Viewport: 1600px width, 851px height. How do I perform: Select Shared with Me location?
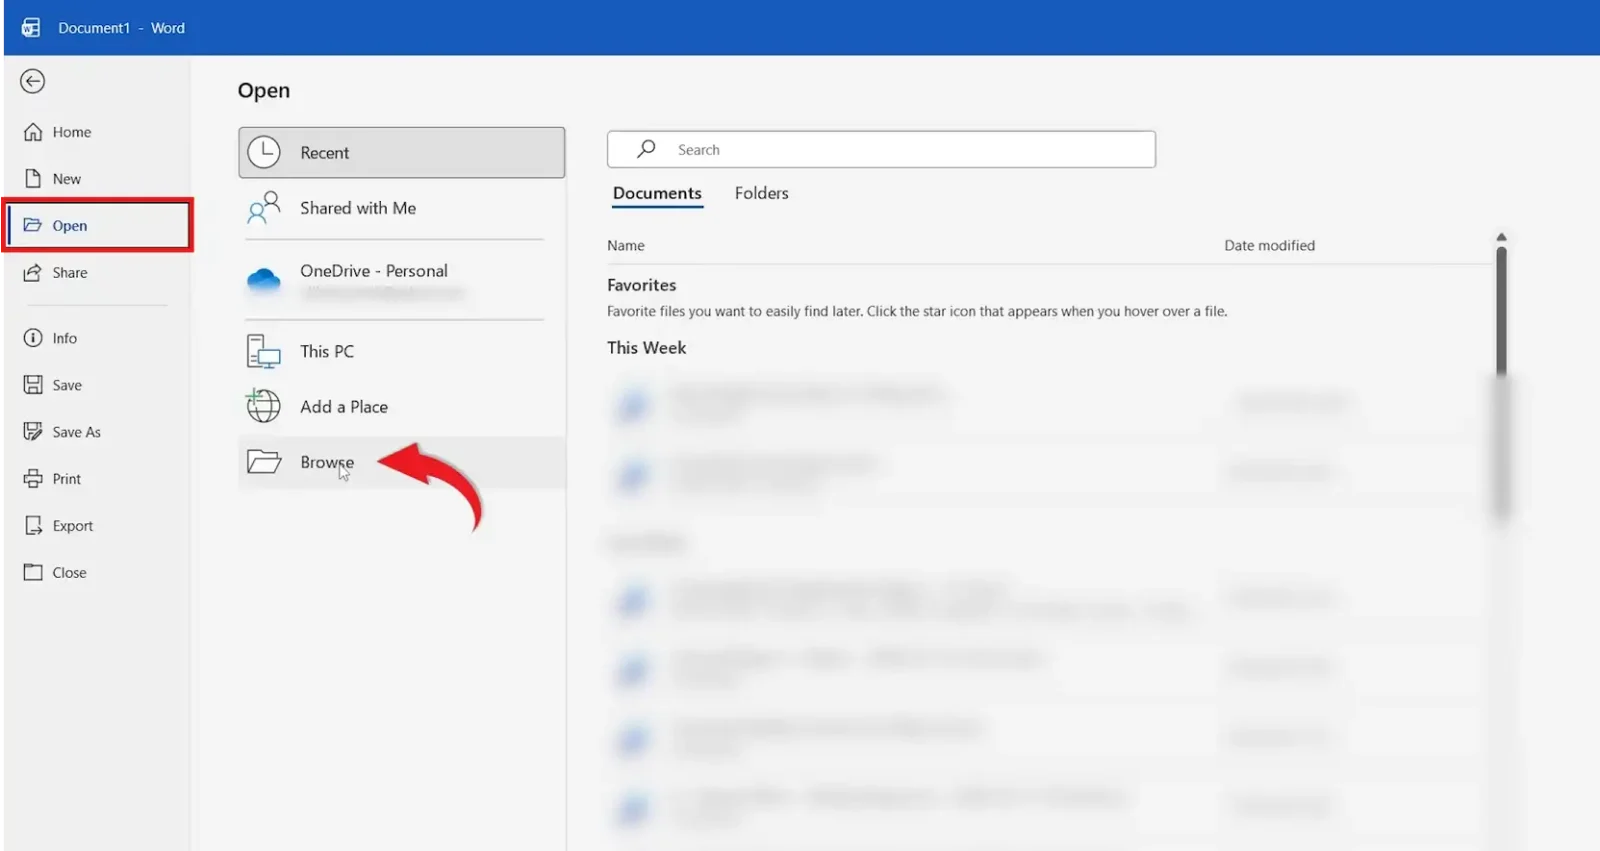(401, 208)
